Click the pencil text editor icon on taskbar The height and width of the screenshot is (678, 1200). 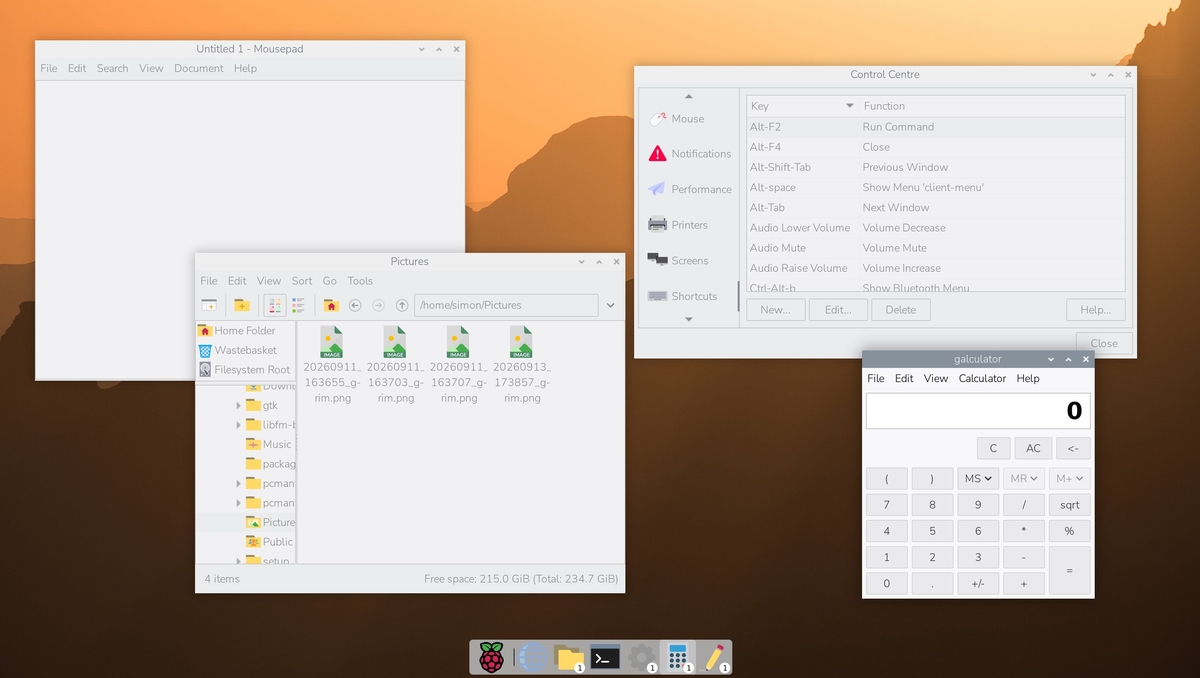[x=713, y=657]
